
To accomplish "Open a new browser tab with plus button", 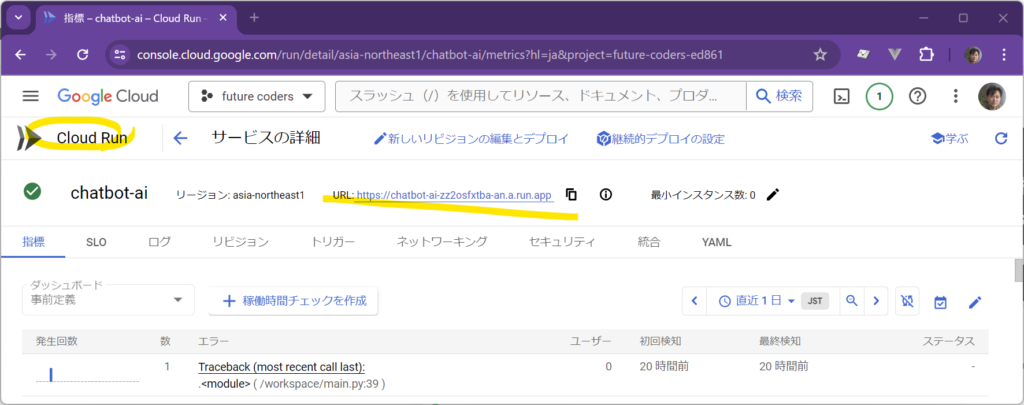I will click(254, 18).
